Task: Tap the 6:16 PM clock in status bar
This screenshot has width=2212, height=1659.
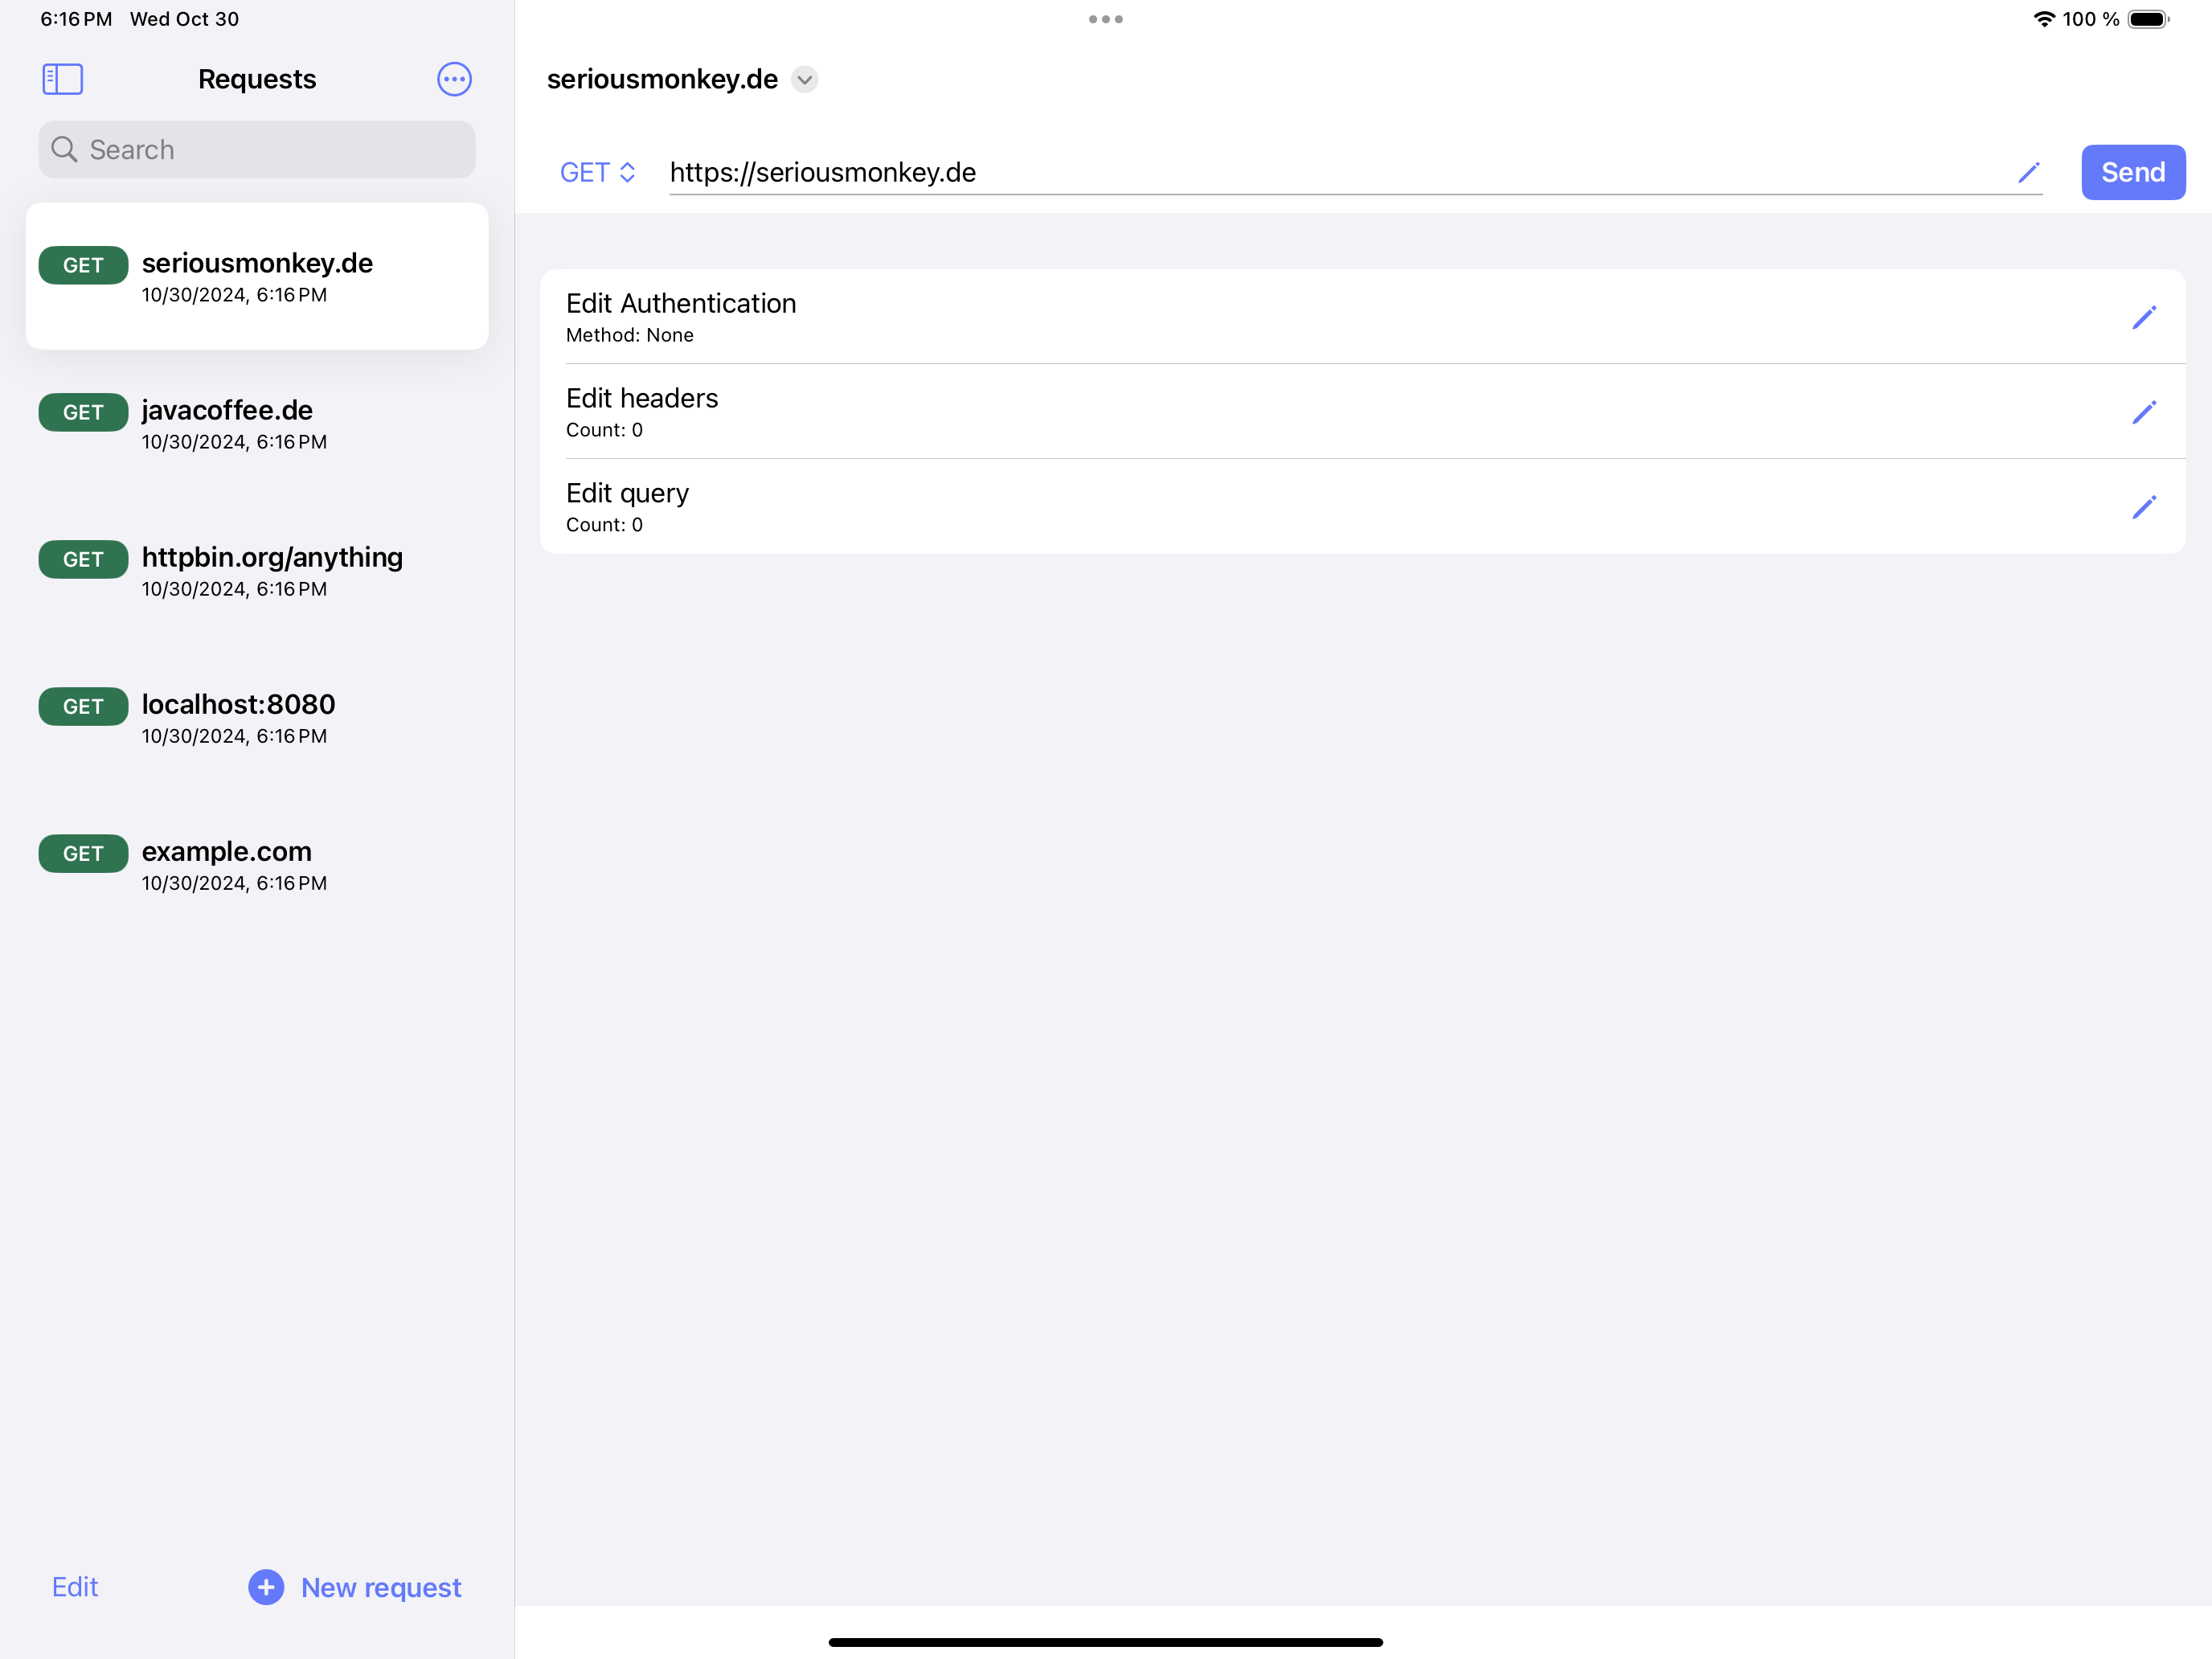Action: 76,19
